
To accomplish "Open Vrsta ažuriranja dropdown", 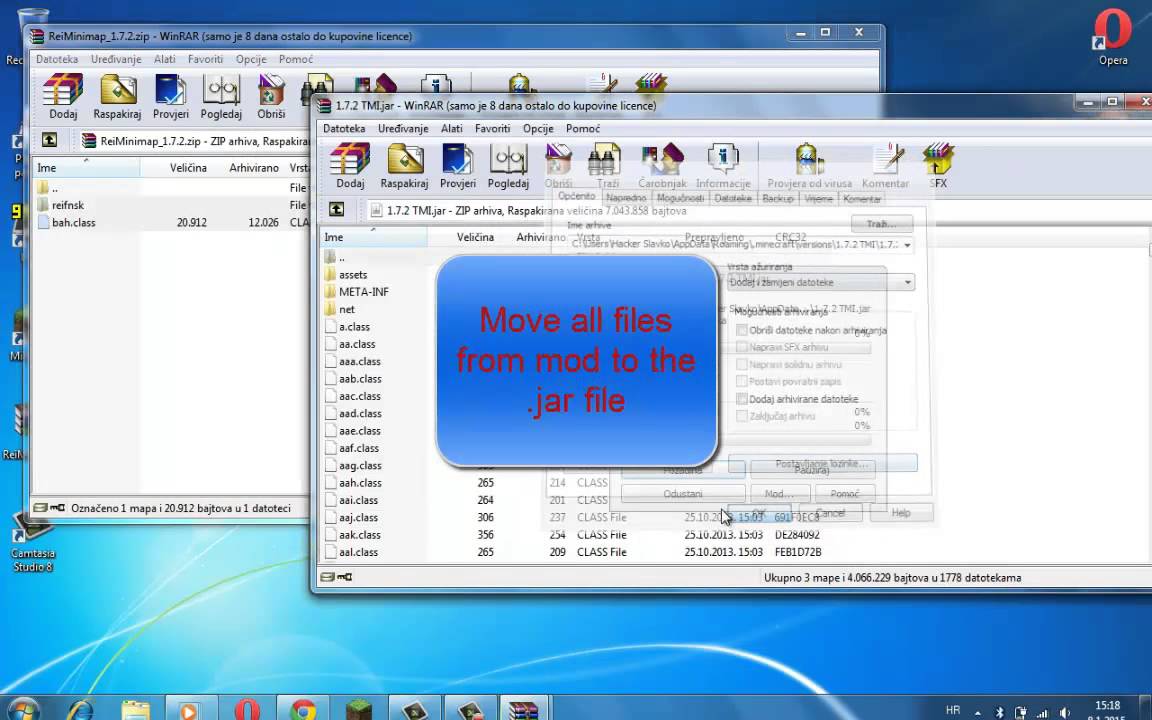I will pyautogui.click(x=821, y=282).
